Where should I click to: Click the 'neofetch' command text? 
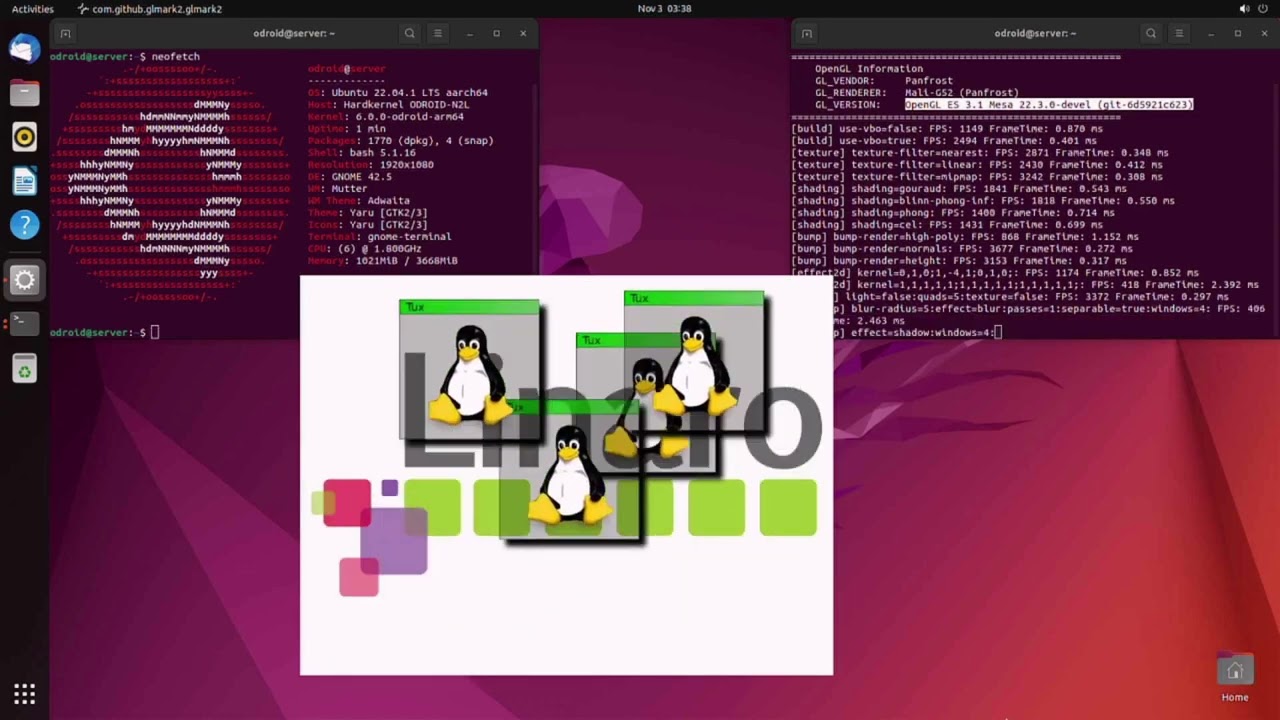coord(176,57)
